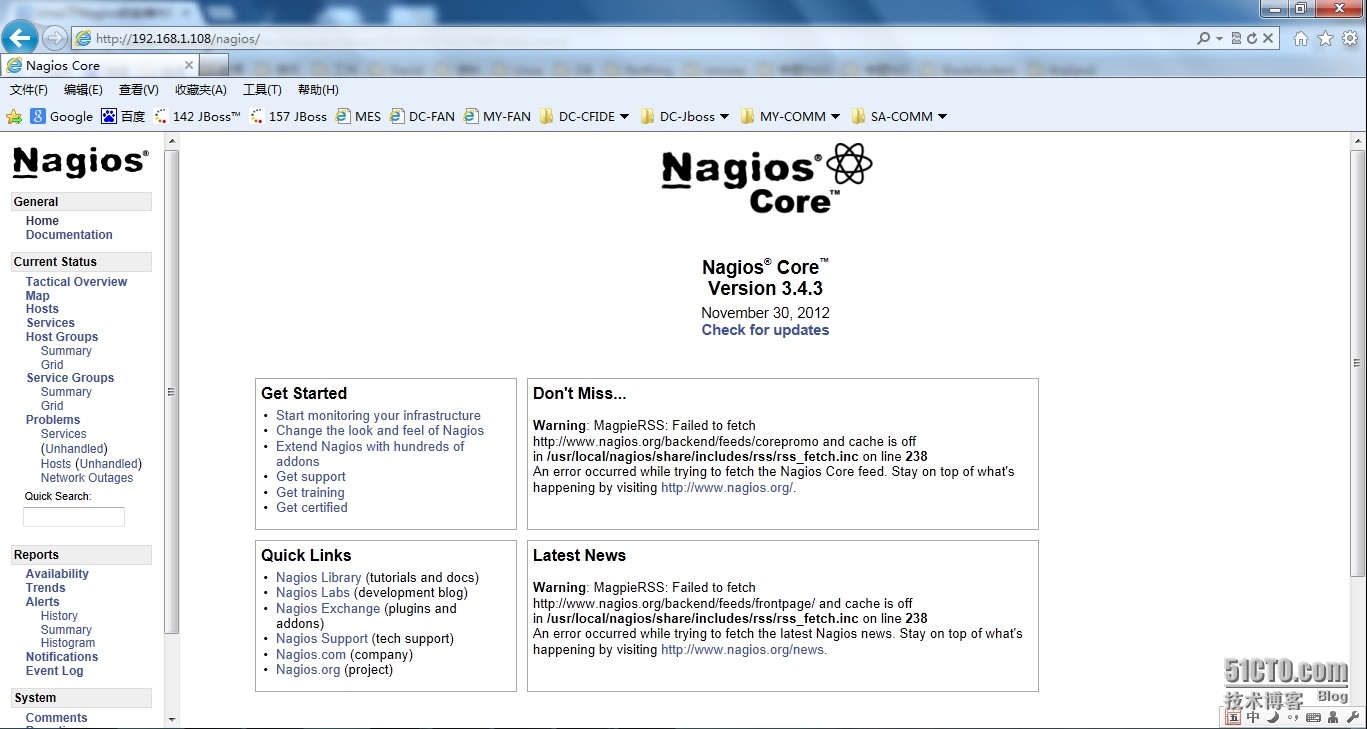Open Favorites star icon at top right

coord(1326,38)
